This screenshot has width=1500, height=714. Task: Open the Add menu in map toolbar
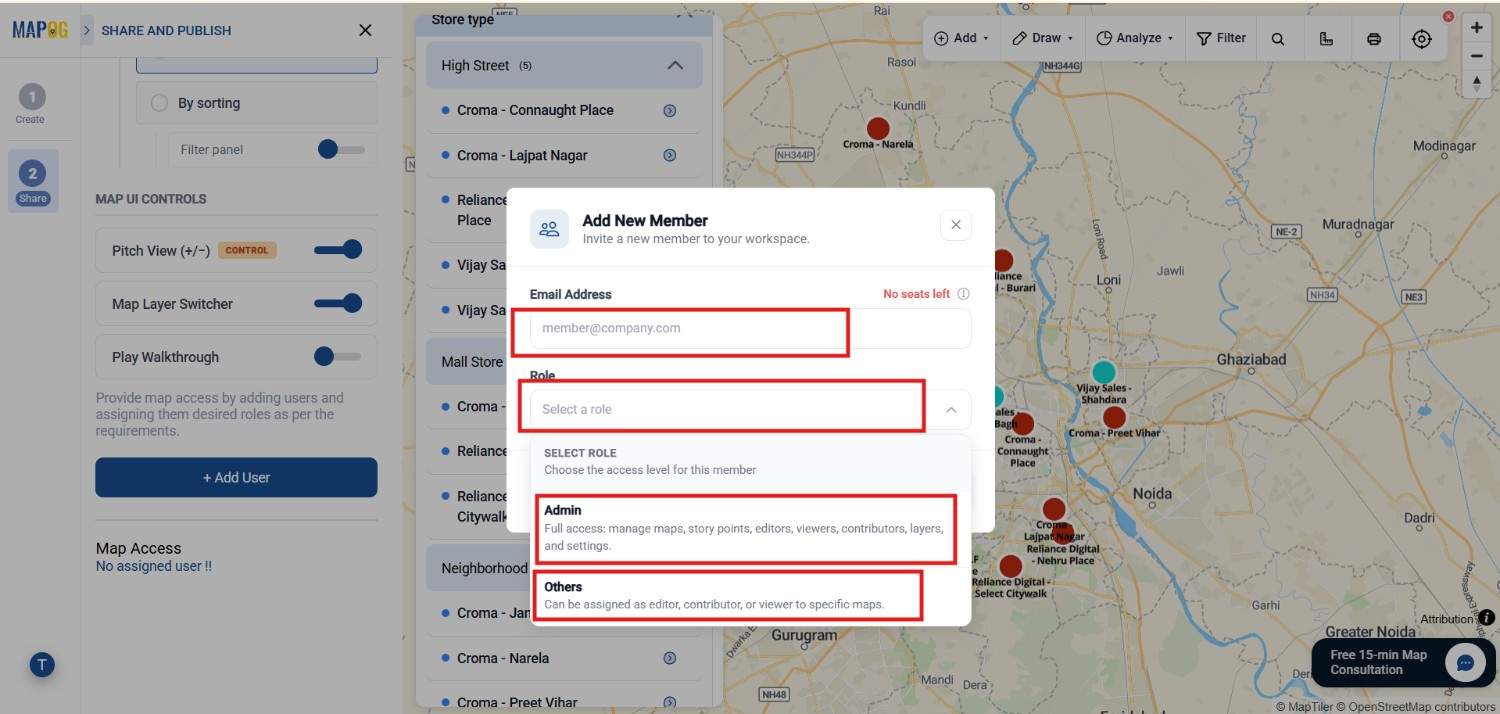point(961,38)
